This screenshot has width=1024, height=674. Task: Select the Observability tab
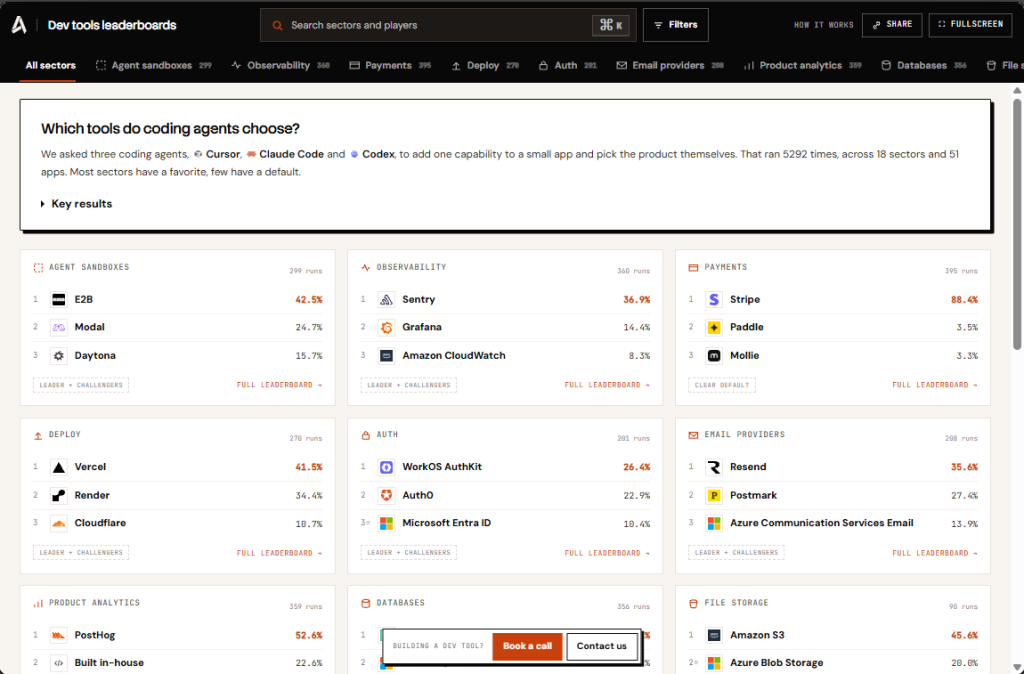(280, 65)
